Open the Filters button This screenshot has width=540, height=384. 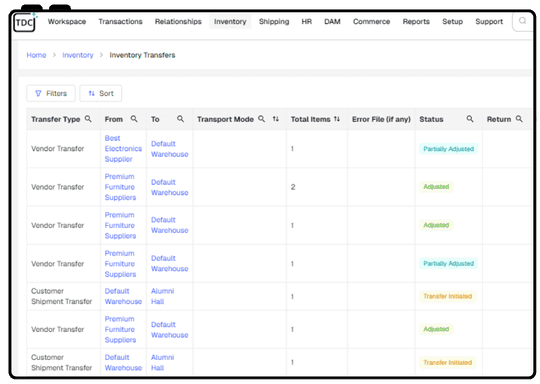pos(51,93)
